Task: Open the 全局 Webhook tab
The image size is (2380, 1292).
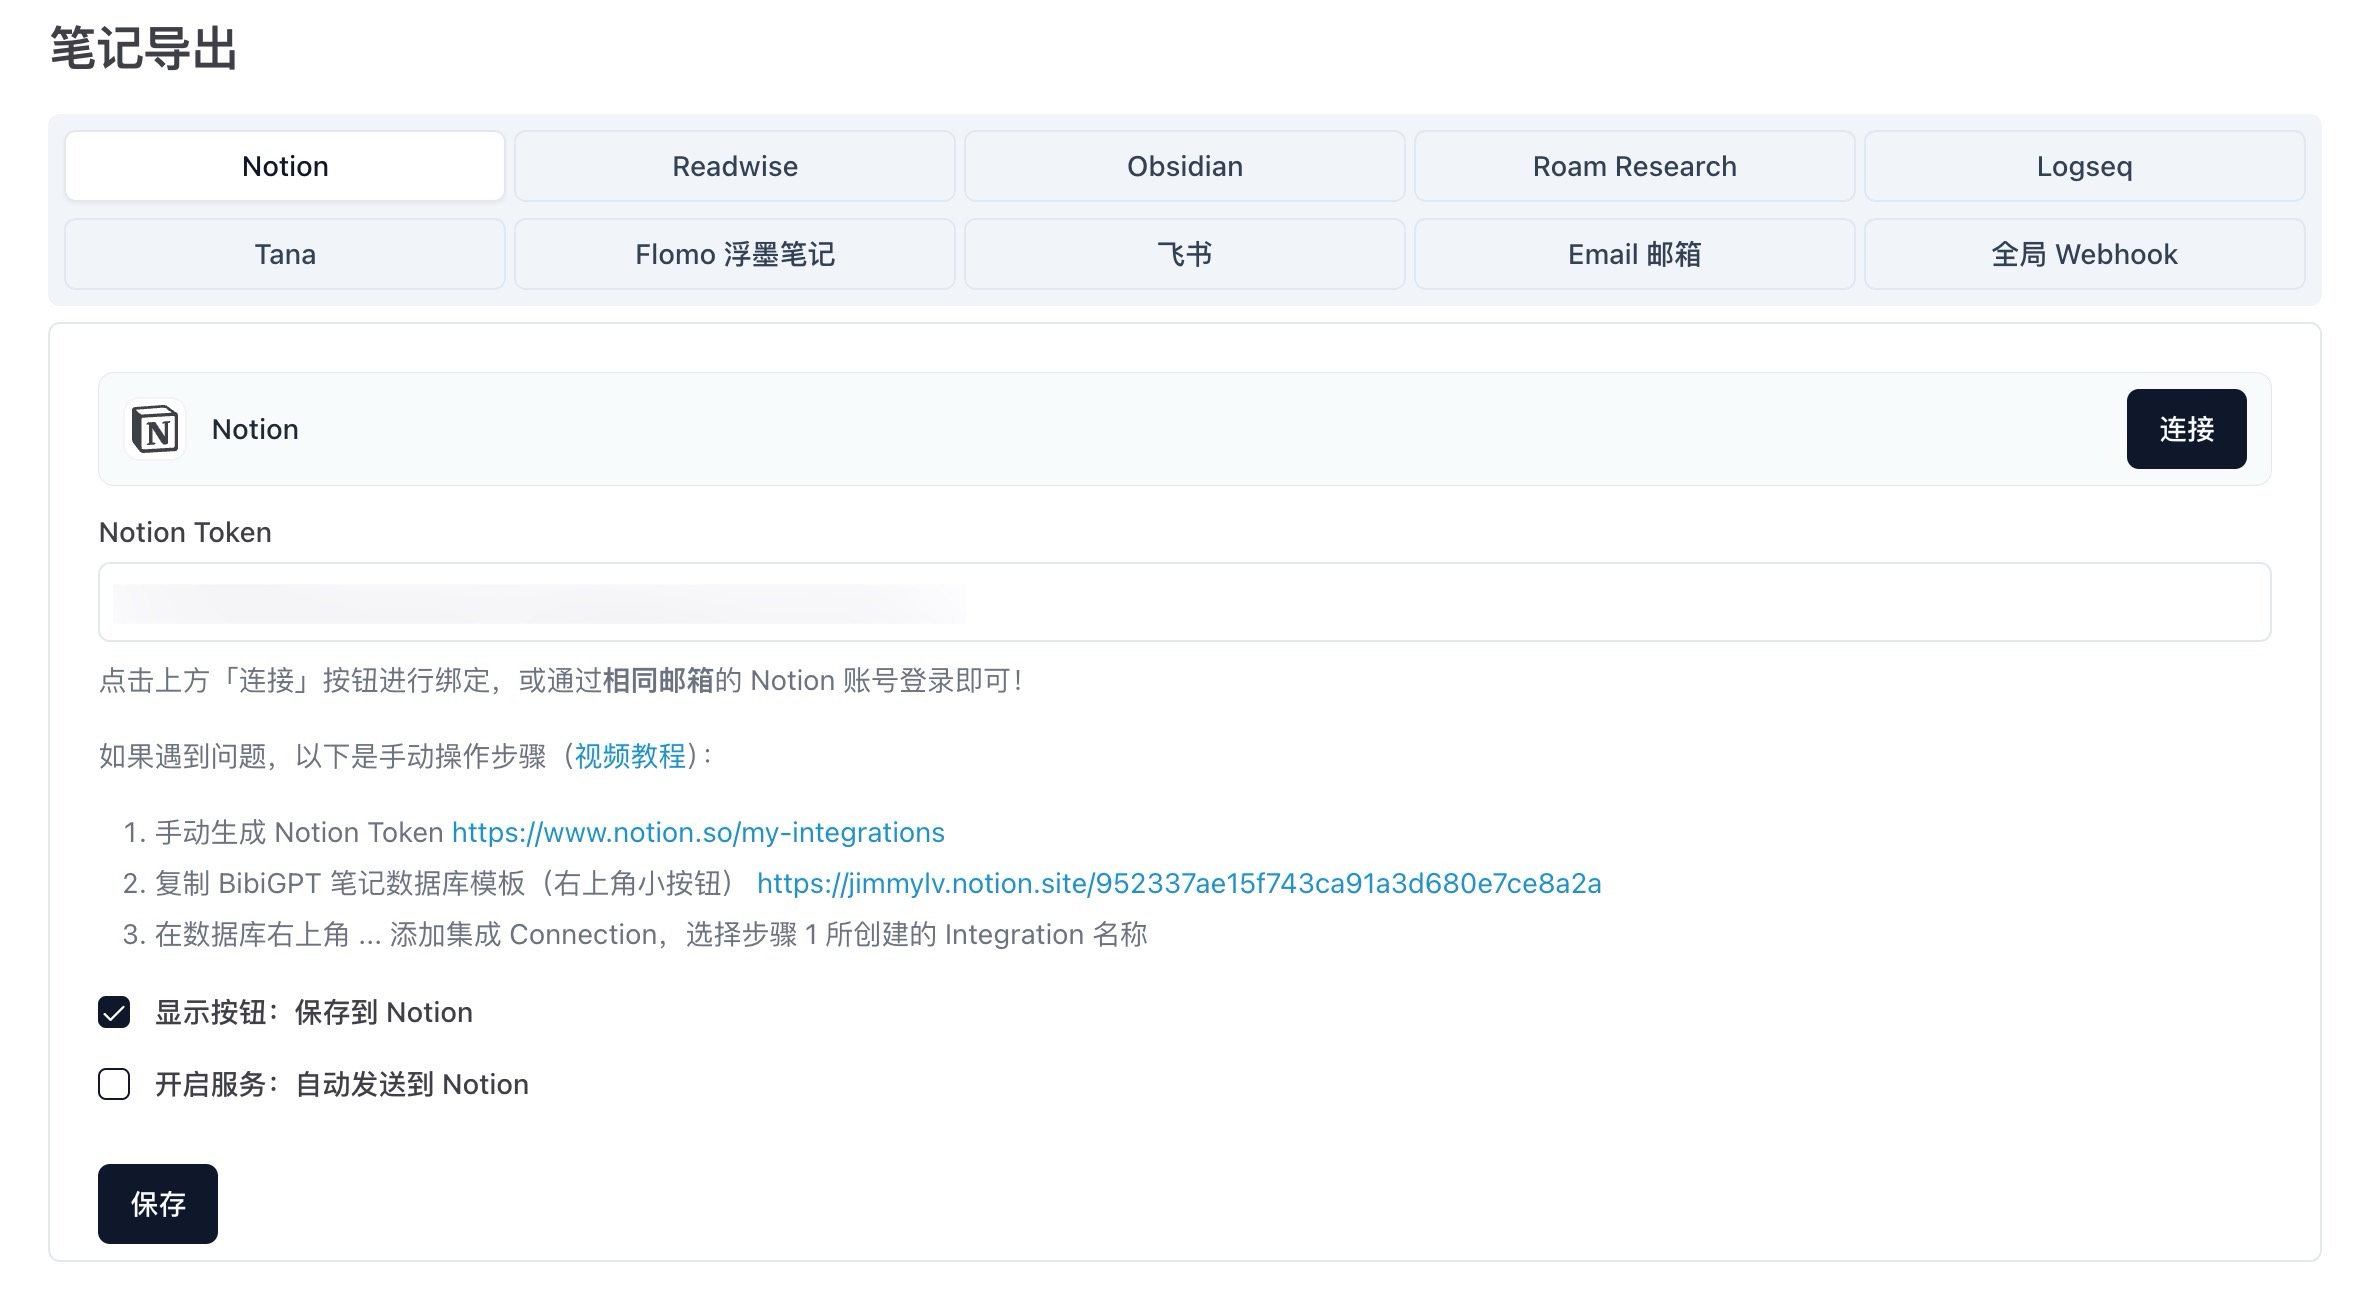Action: [x=2084, y=254]
